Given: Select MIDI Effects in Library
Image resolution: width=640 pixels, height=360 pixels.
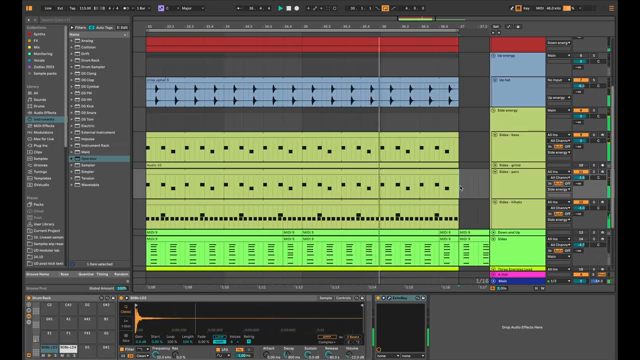Looking at the screenshot, I should 44,126.
